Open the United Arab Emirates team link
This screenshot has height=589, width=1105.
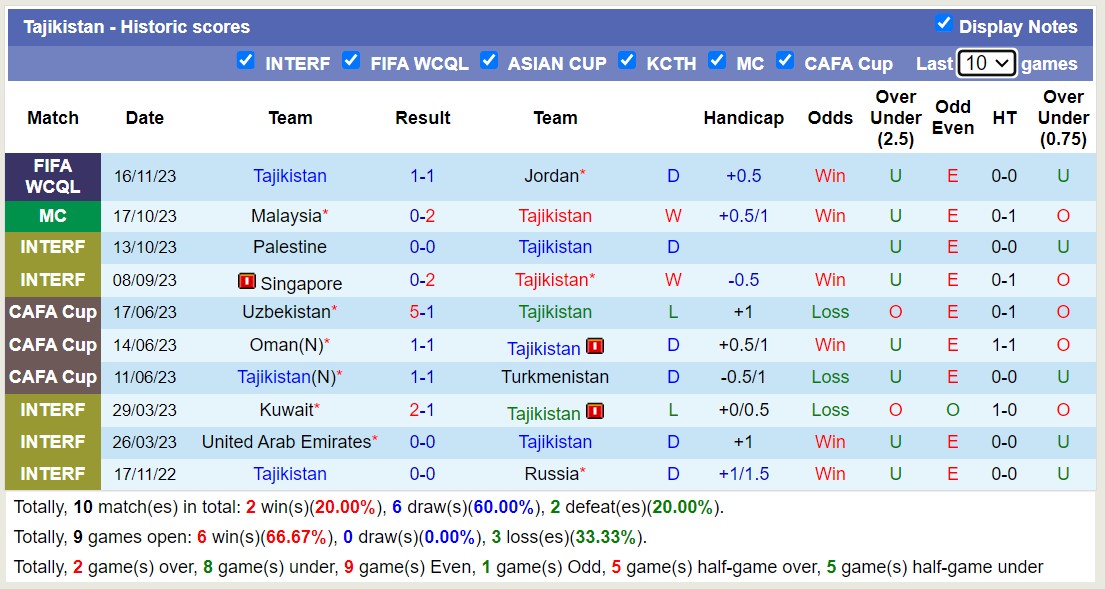click(x=286, y=442)
